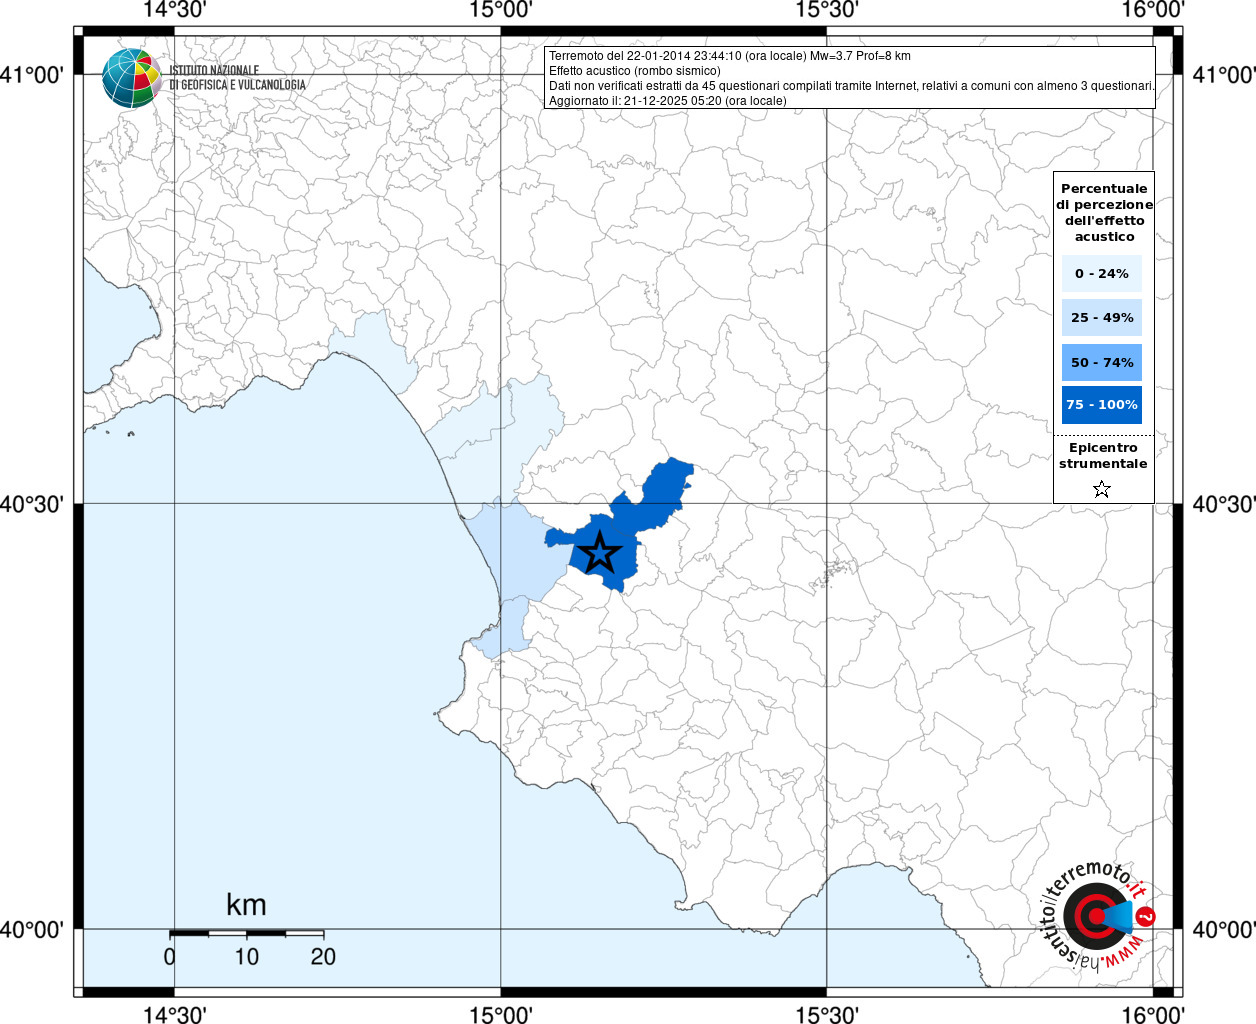This screenshot has height=1024, width=1256.
Task: Click bottom axis label 15°30'
Action: pyautogui.click(x=827, y=1014)
